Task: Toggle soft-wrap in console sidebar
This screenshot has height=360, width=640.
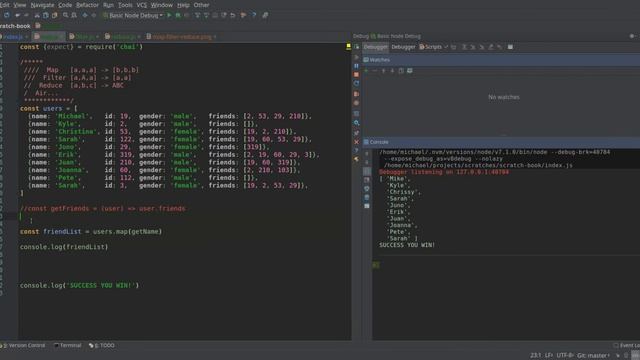Action: pyautogui.click(x=367, y=171)
